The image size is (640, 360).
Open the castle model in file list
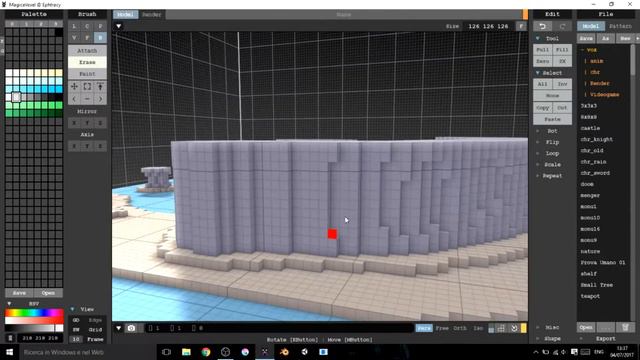point(590,128)
